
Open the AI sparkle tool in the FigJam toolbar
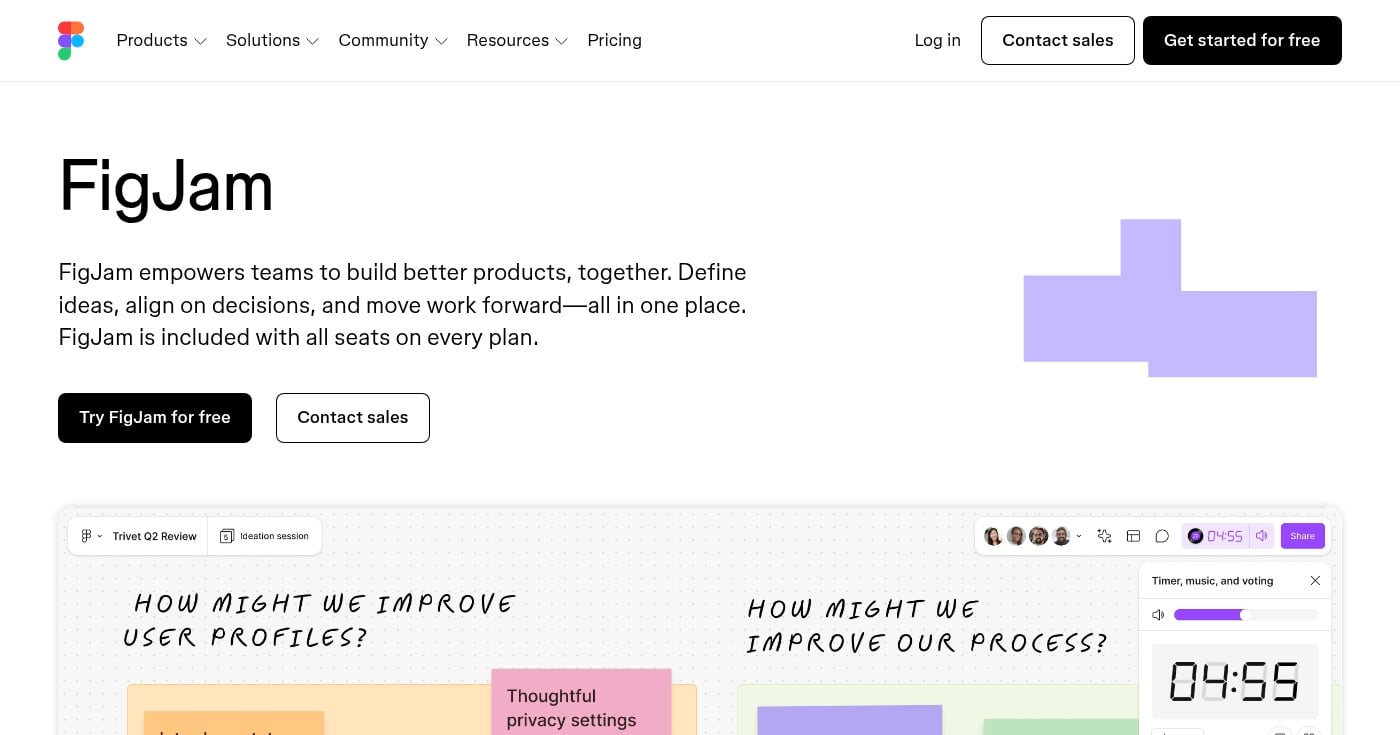point(1104,535)
